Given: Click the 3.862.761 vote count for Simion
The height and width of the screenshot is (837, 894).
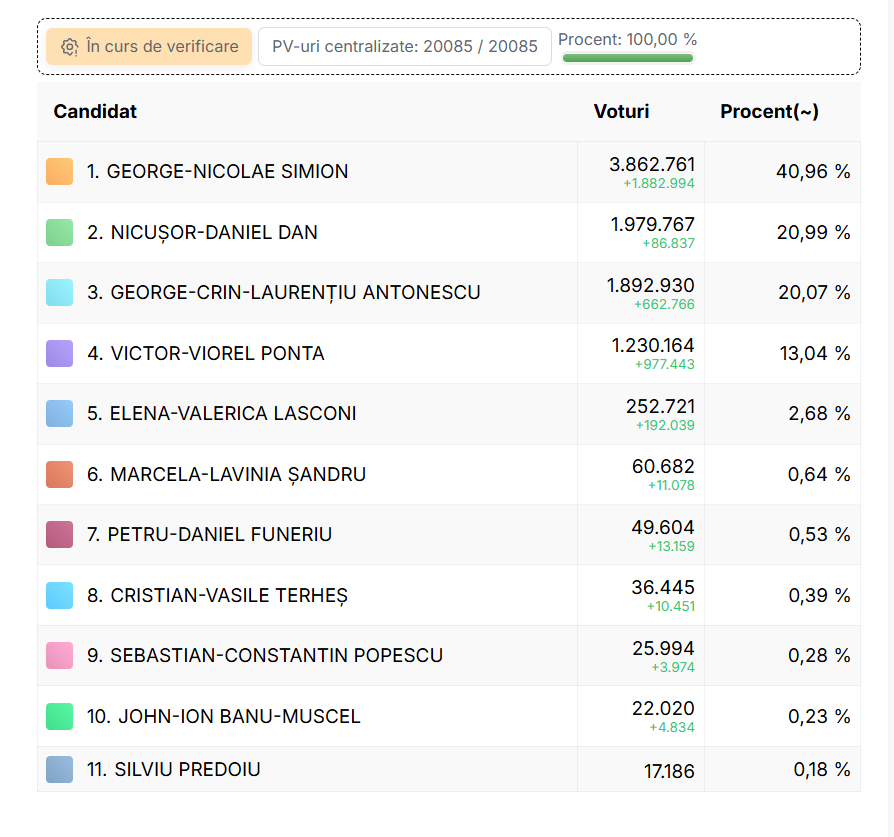Looking at the screenshot, I should click(x=651, y=164).
